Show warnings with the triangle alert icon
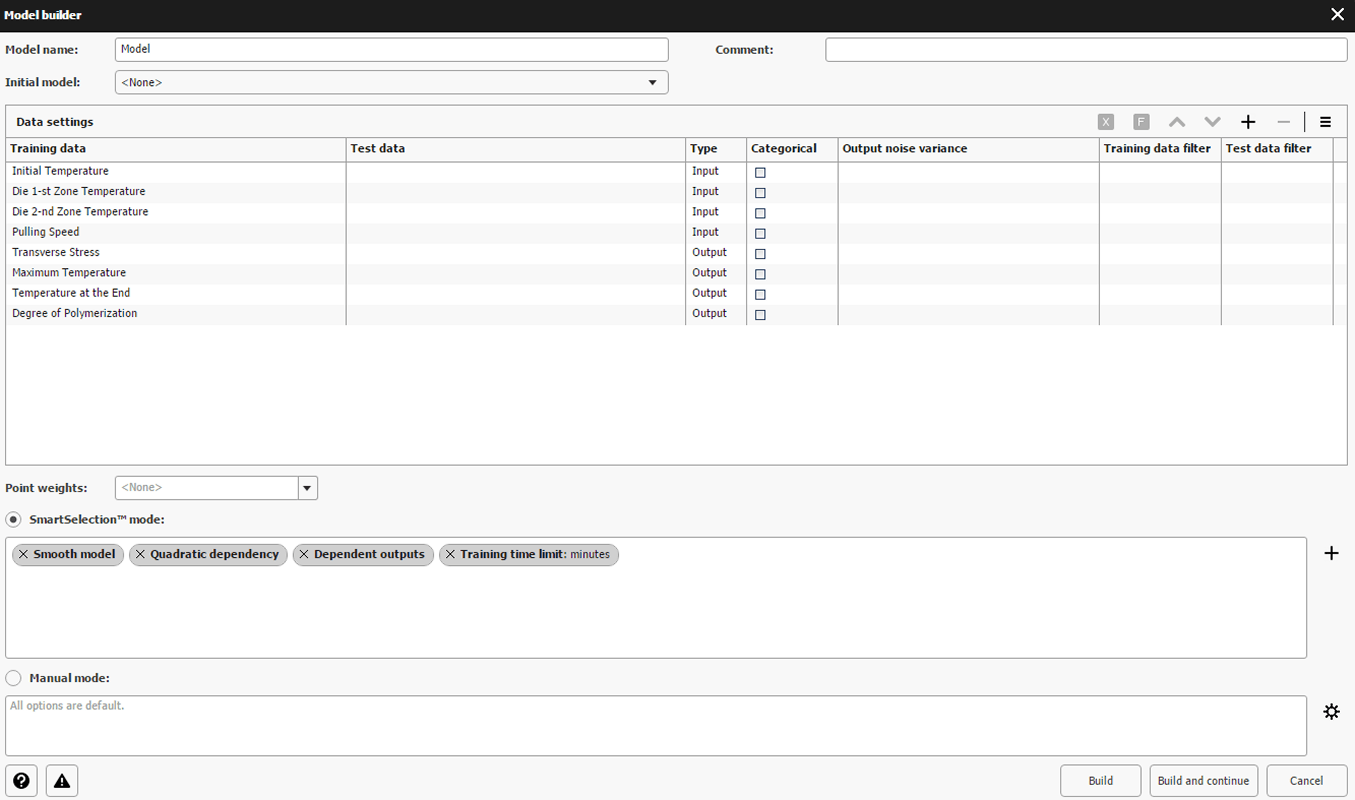The height and width of the screenshot is (800, 1355). point(62,781)
